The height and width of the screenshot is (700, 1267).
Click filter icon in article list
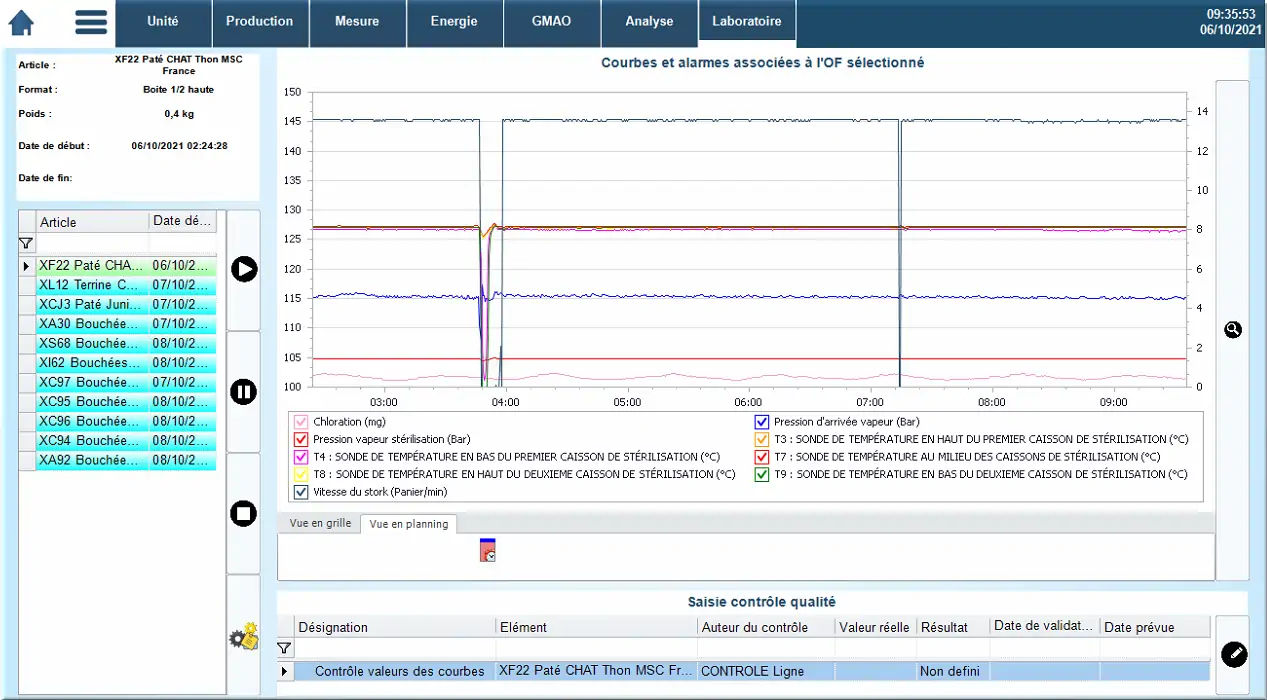pyautogui.click(x=26, y=243)
